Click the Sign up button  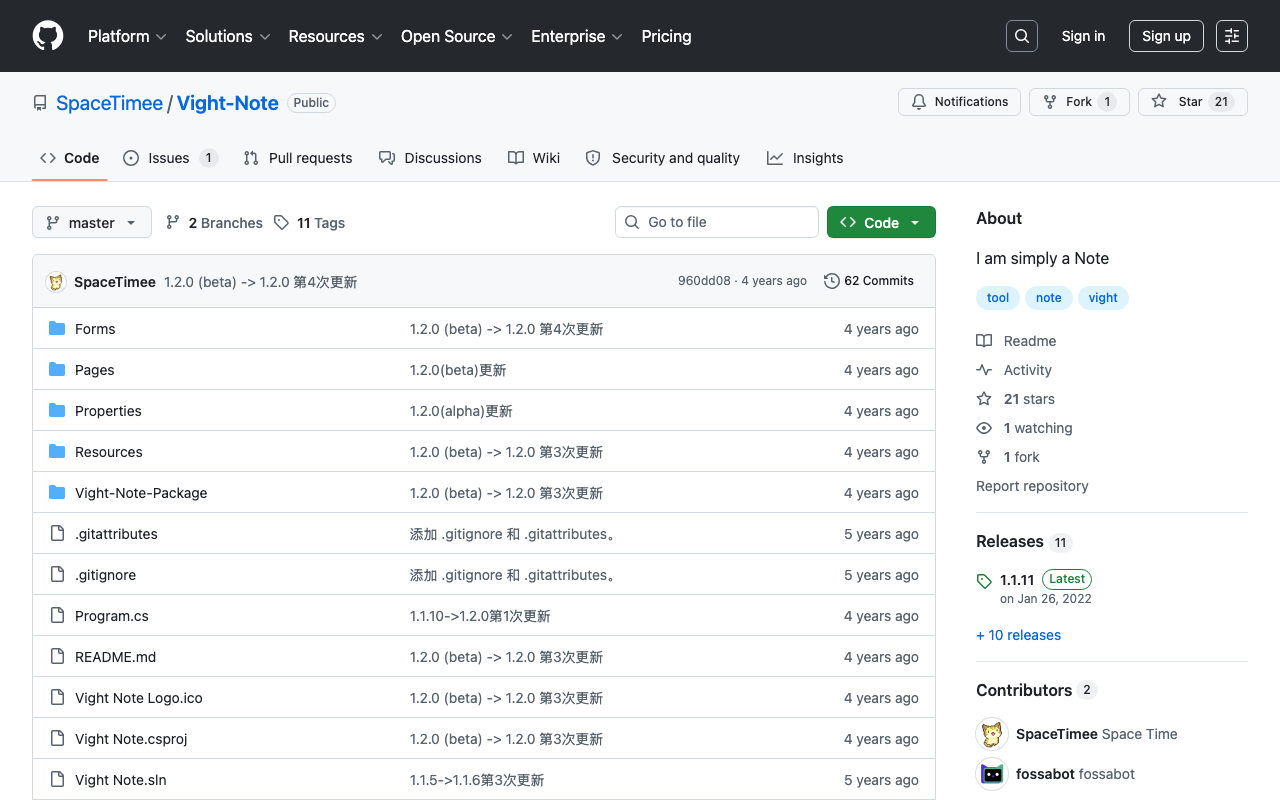coord(1166,36)
